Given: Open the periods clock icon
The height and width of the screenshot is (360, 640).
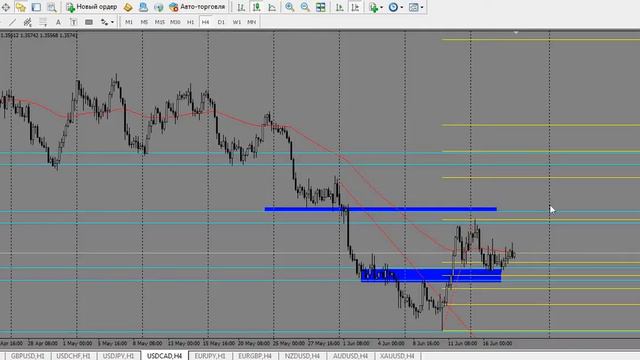Looking at the screenshot, I should (393, 7).
